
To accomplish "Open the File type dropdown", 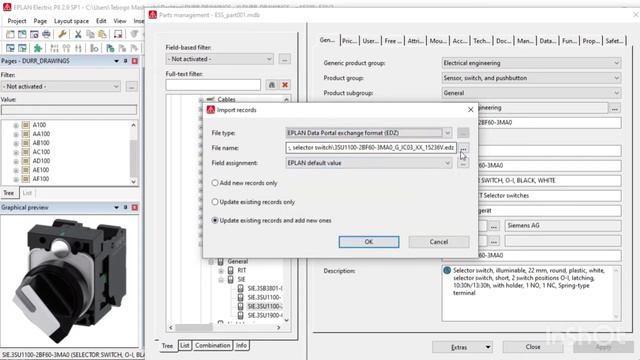I will click(447, 133).
